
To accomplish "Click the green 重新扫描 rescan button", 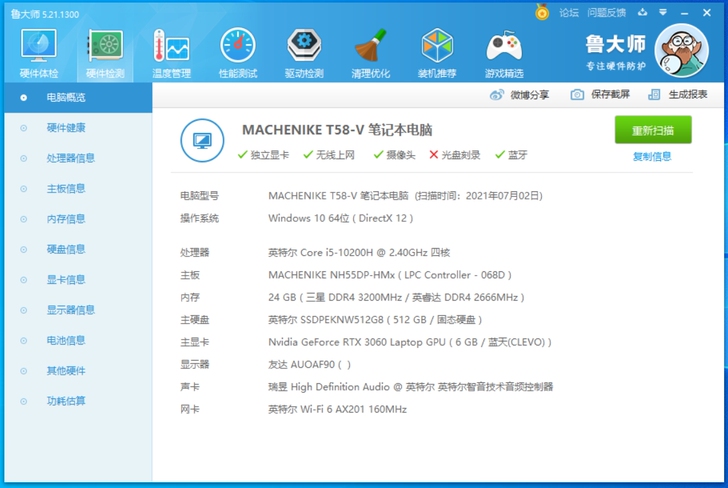I will point(653,130).
